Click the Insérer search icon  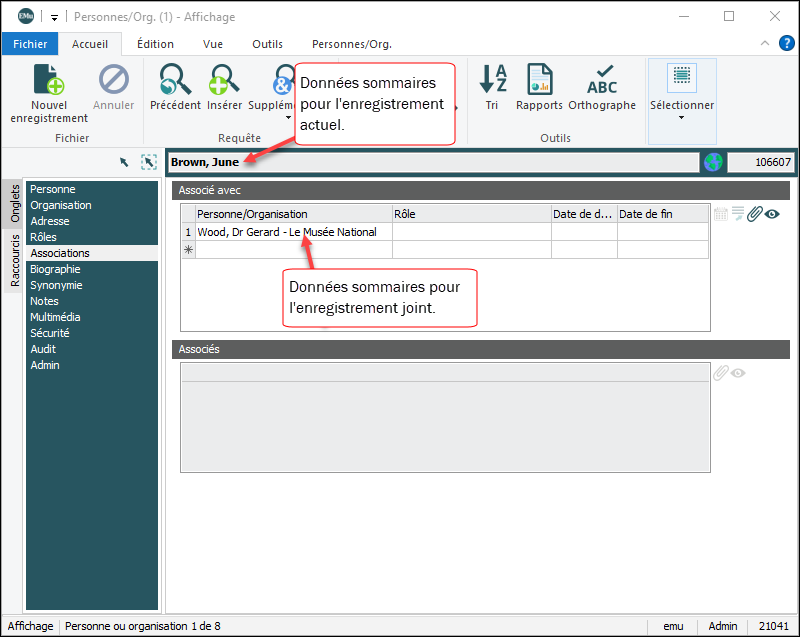[224, 80]
